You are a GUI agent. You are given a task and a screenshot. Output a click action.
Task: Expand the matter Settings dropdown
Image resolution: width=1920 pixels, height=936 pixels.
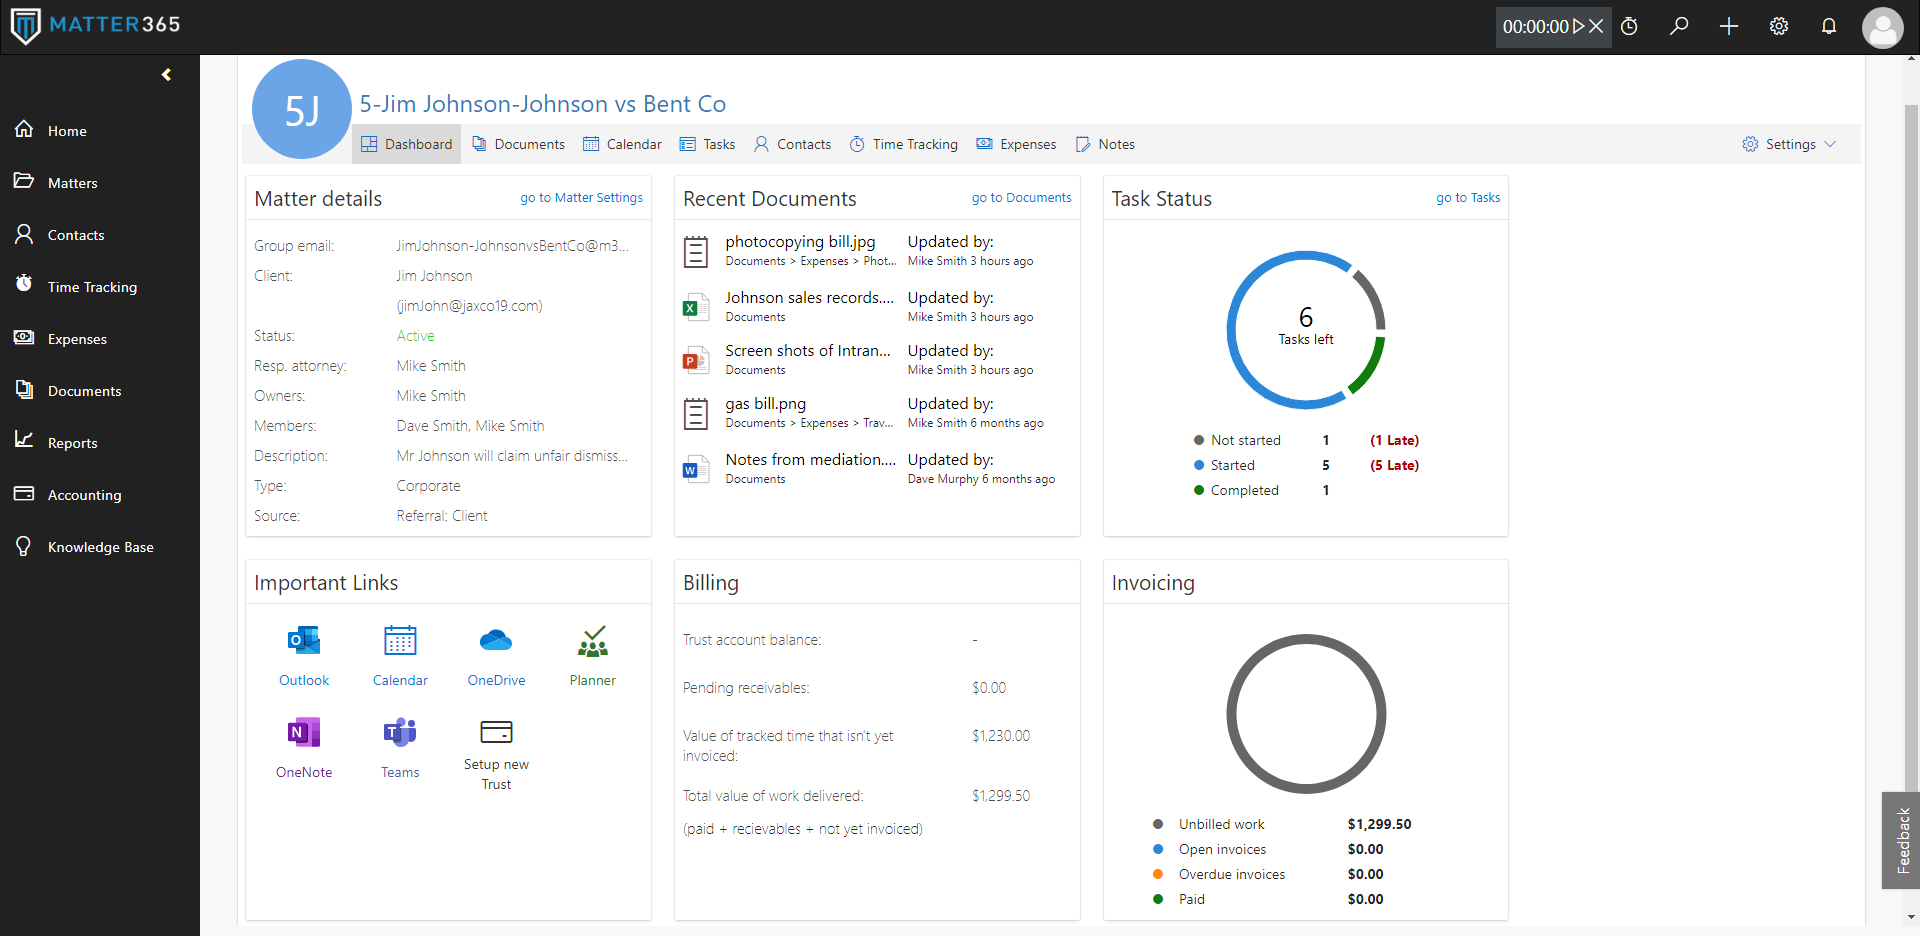[x=1790, y=144]
